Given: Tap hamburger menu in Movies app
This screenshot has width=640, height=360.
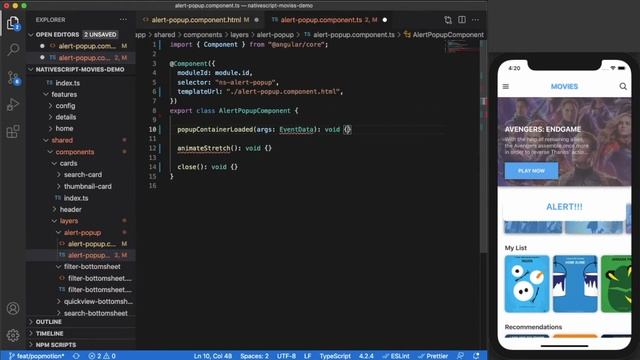Looking at the screenshot, I should coord(506,87).
